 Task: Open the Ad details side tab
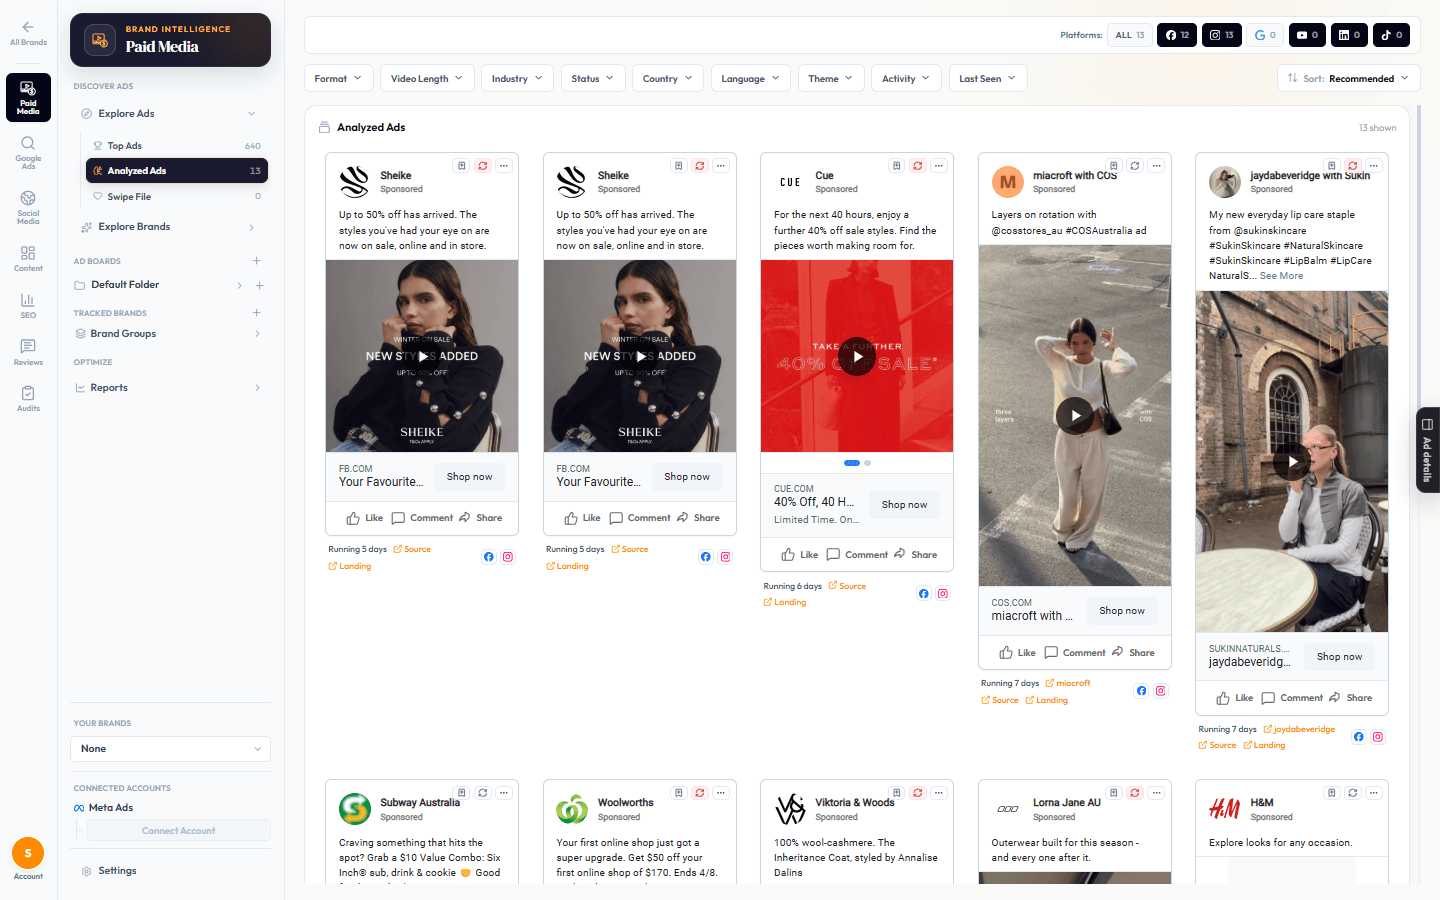[1428, 450]
